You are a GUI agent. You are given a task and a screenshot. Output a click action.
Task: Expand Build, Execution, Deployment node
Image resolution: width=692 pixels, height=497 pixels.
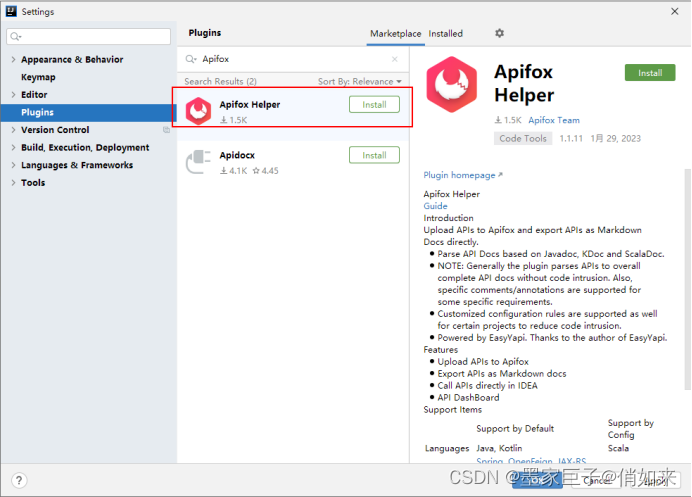[13, 147]
